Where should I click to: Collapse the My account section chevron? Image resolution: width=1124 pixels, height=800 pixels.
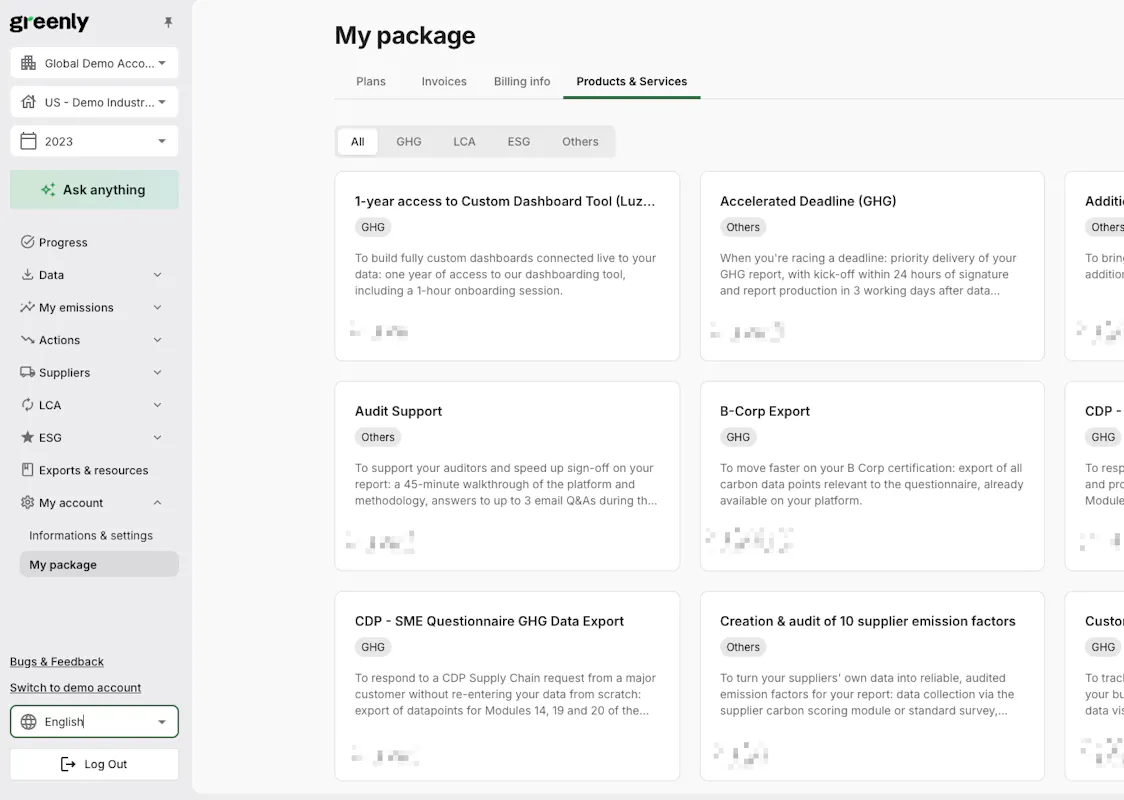(x=158, y=503)
